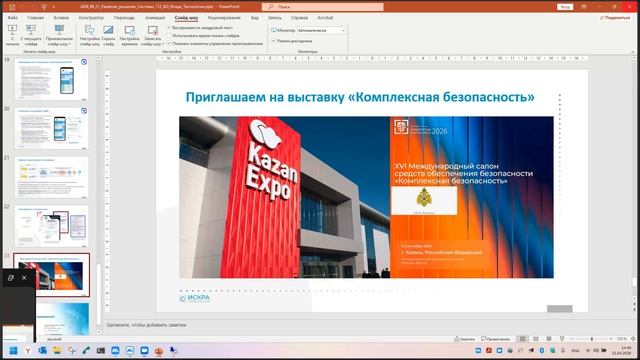Viewport: 640px width, 360px height.
Task: Select slide 22 thumbnail
Action: coord(51,226)
